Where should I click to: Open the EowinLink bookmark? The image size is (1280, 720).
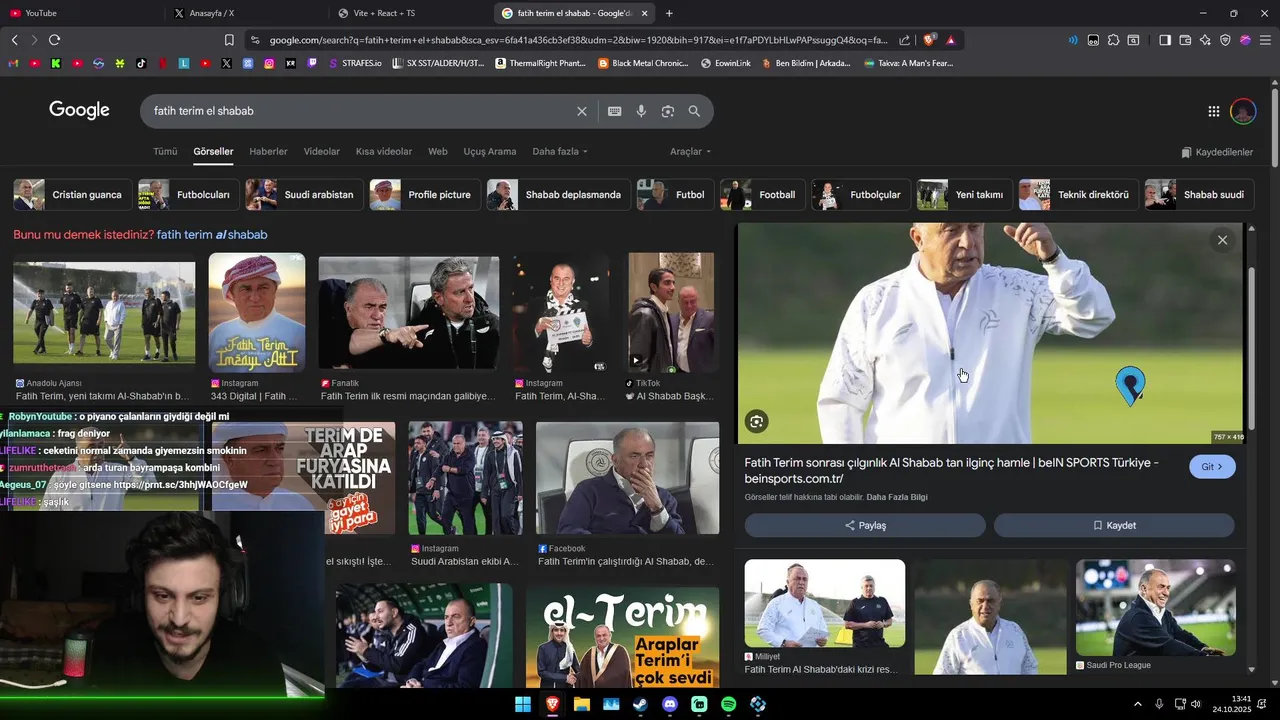click(x=725, y=63)
